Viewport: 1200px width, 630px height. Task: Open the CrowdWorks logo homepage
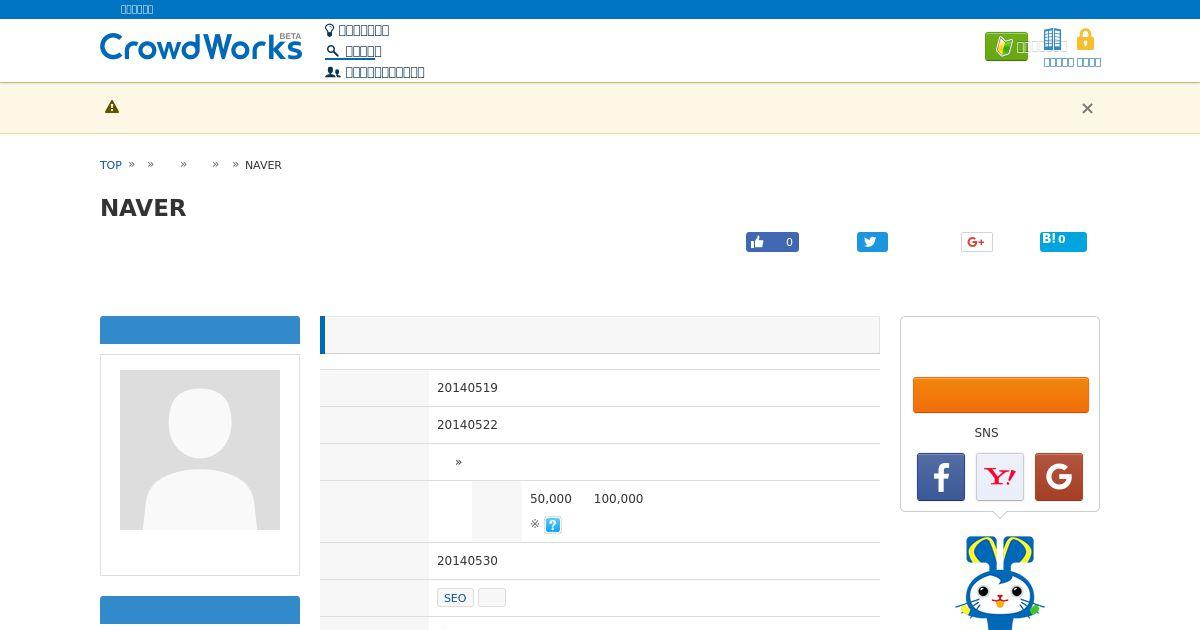(x=200, y=46)
